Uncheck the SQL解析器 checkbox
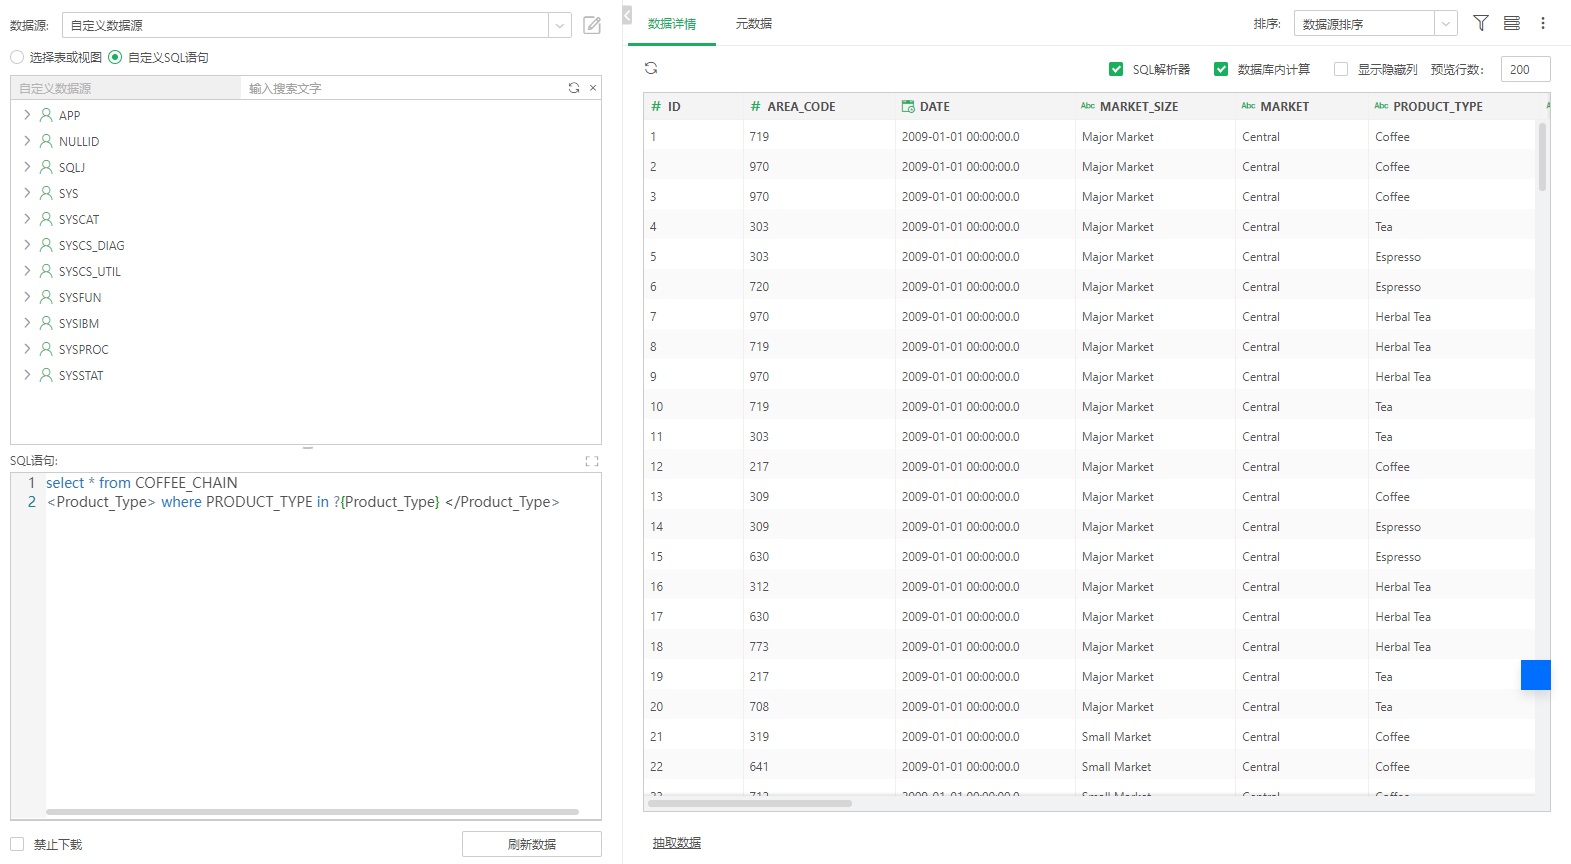Viewport: 1571px width, 864px height. click(x=1116, y=69)
